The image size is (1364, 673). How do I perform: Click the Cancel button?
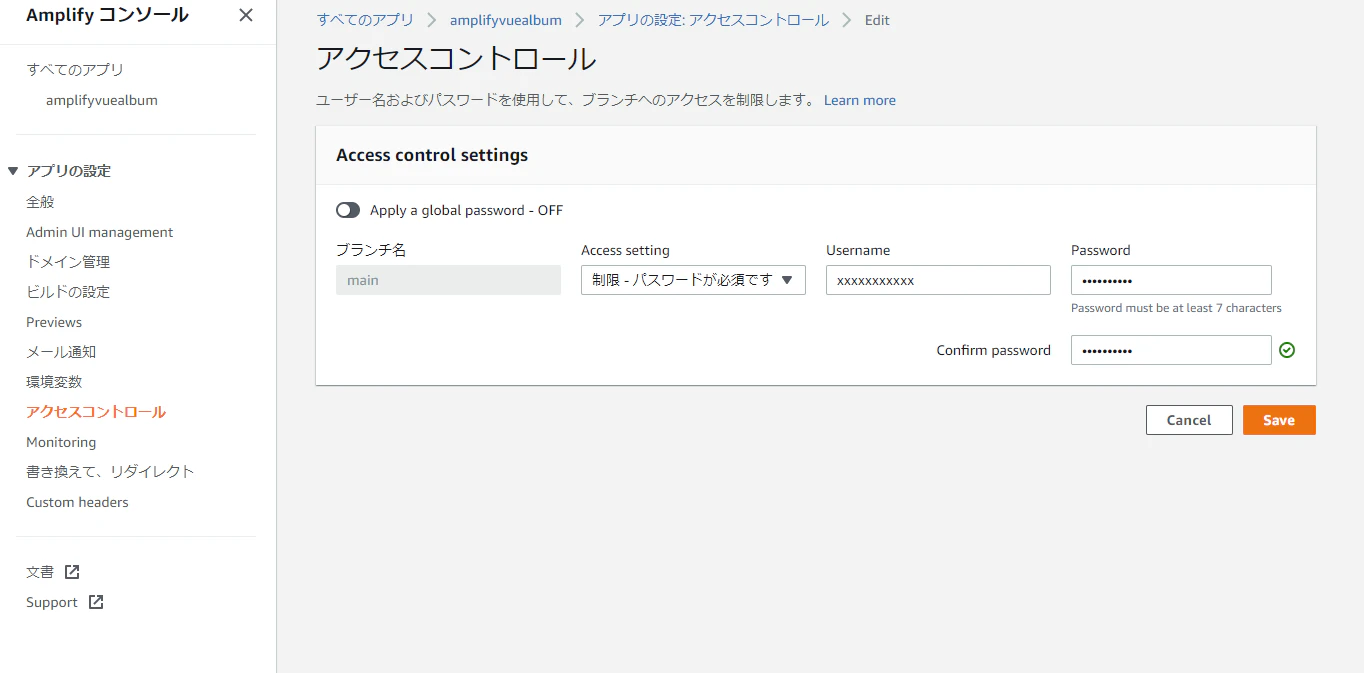(x=1189, y=420)
